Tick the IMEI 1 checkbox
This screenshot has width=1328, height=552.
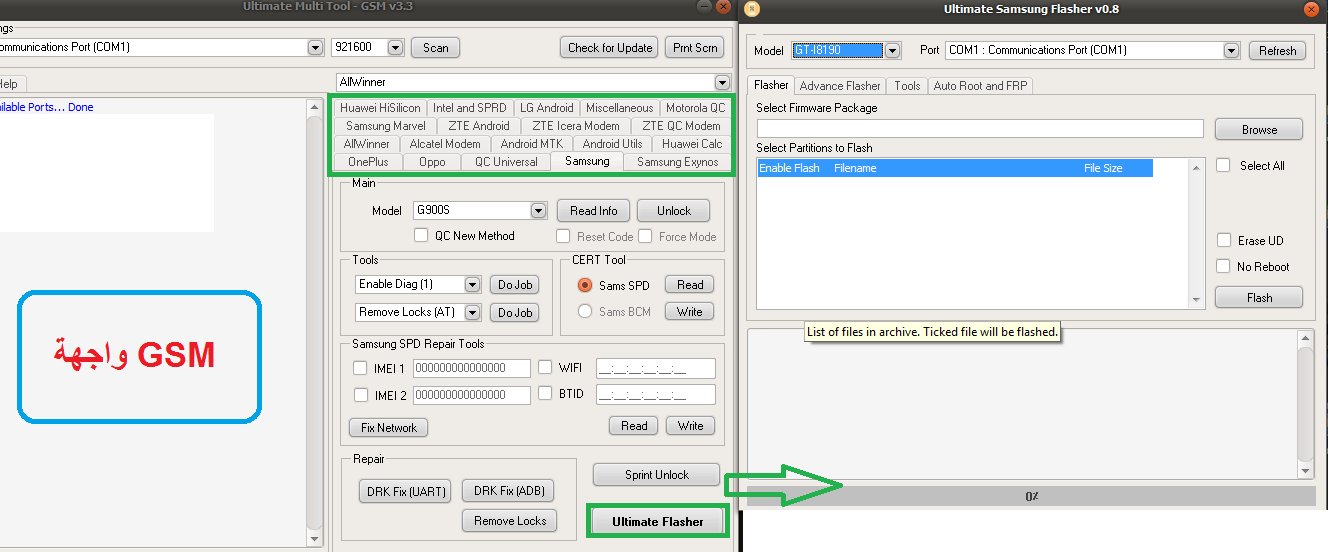coord(360,368)
